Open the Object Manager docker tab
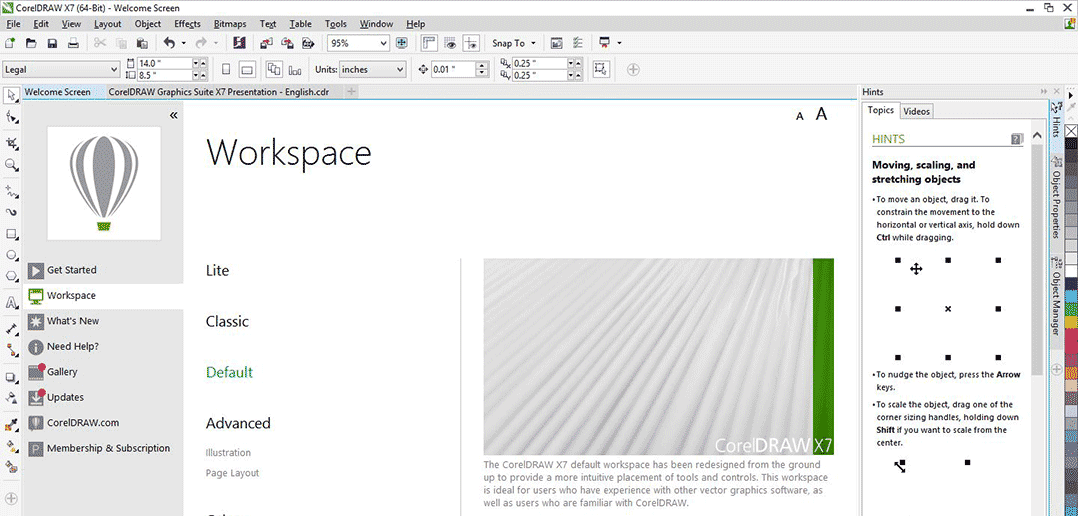 pos(1057,297)
